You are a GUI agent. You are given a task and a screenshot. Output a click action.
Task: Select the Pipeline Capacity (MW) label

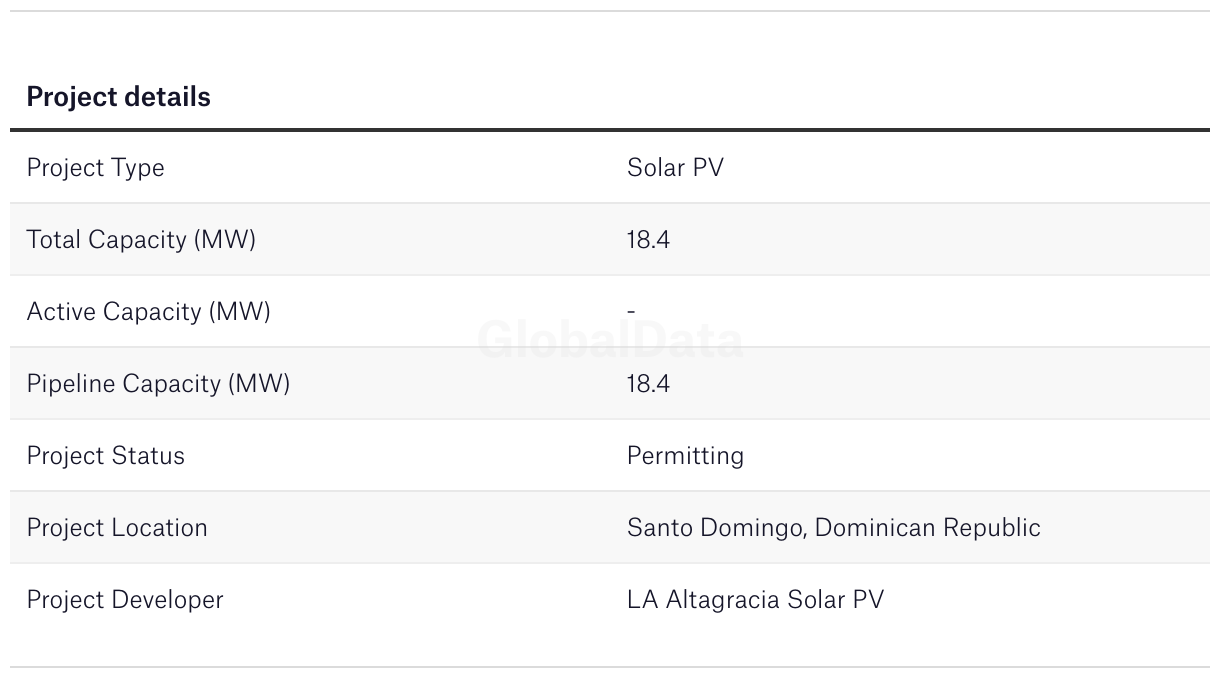(158, 384)
